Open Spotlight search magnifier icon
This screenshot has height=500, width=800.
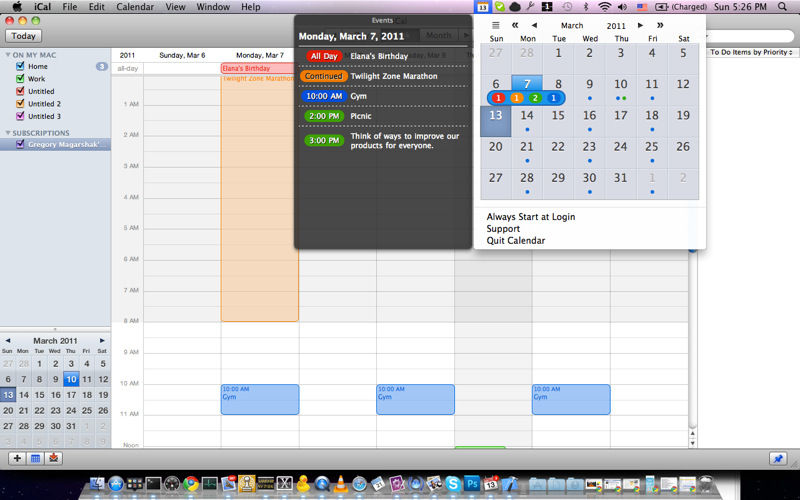782,7
